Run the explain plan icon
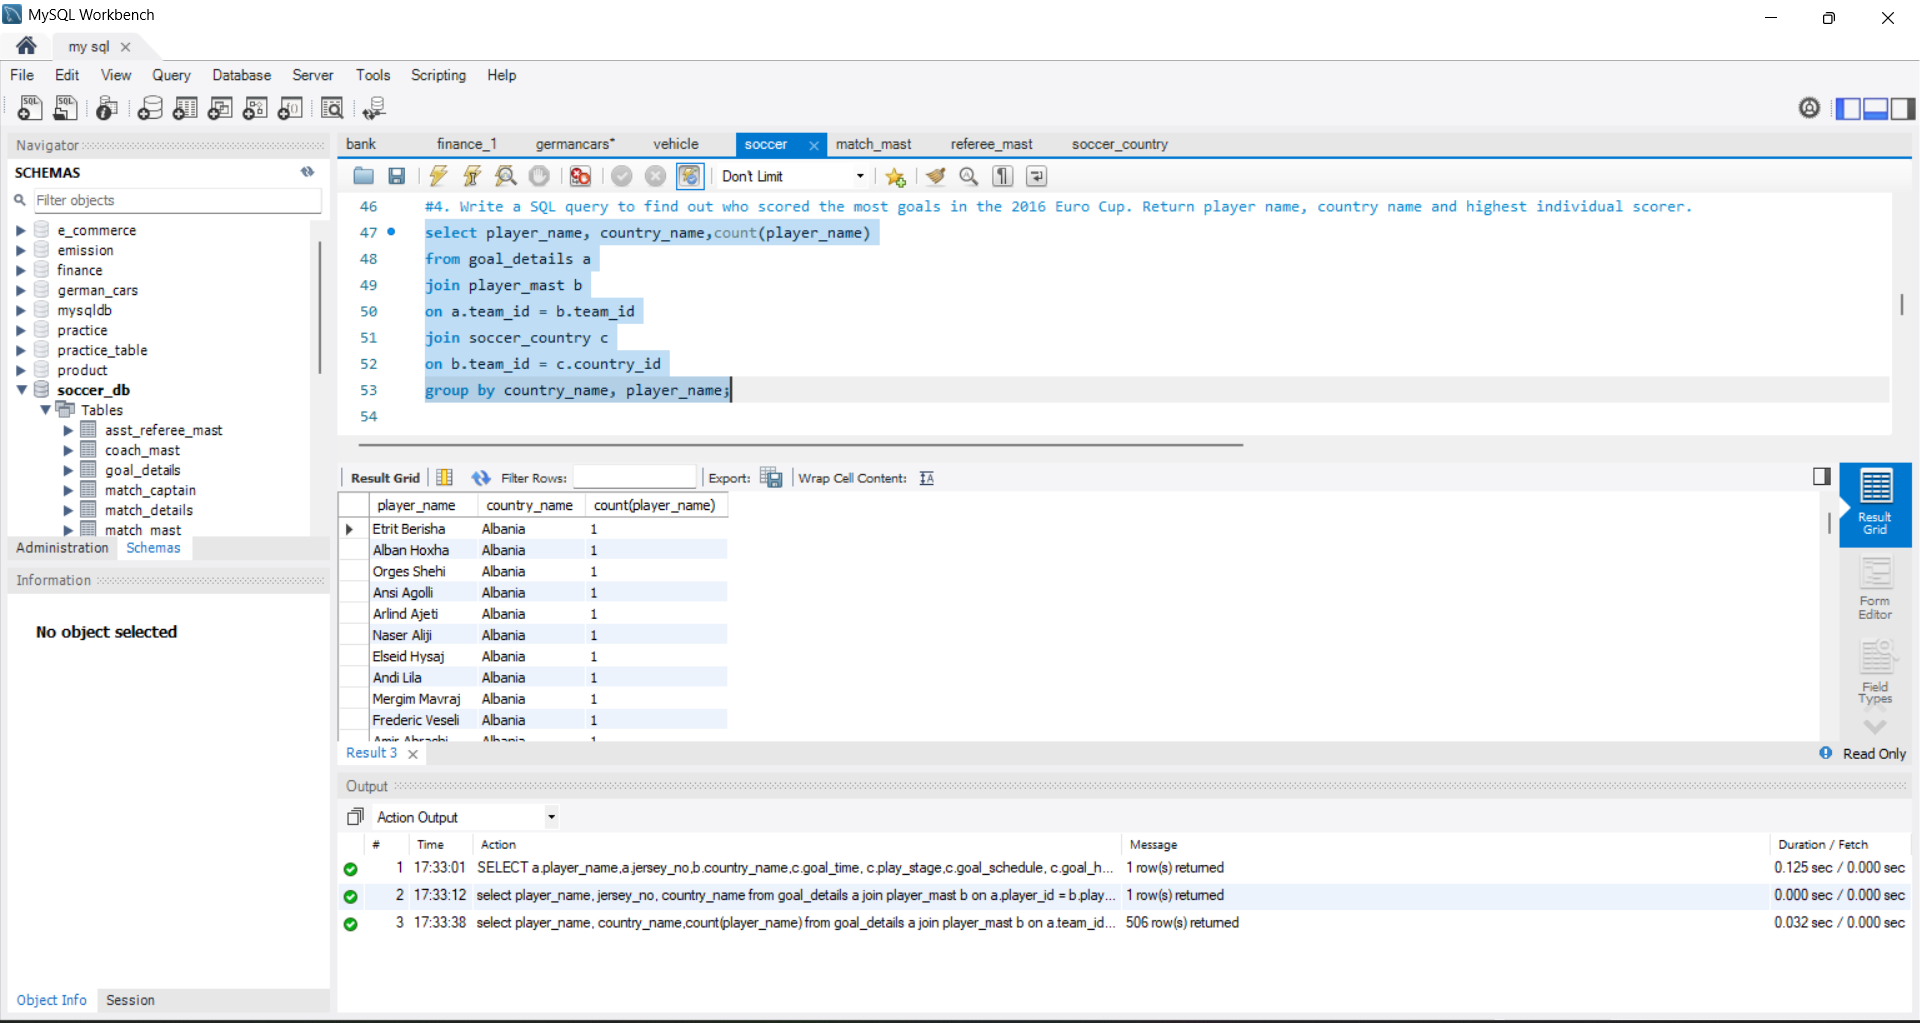Viewport: 1920px width, 1023px height. [506, 176]
